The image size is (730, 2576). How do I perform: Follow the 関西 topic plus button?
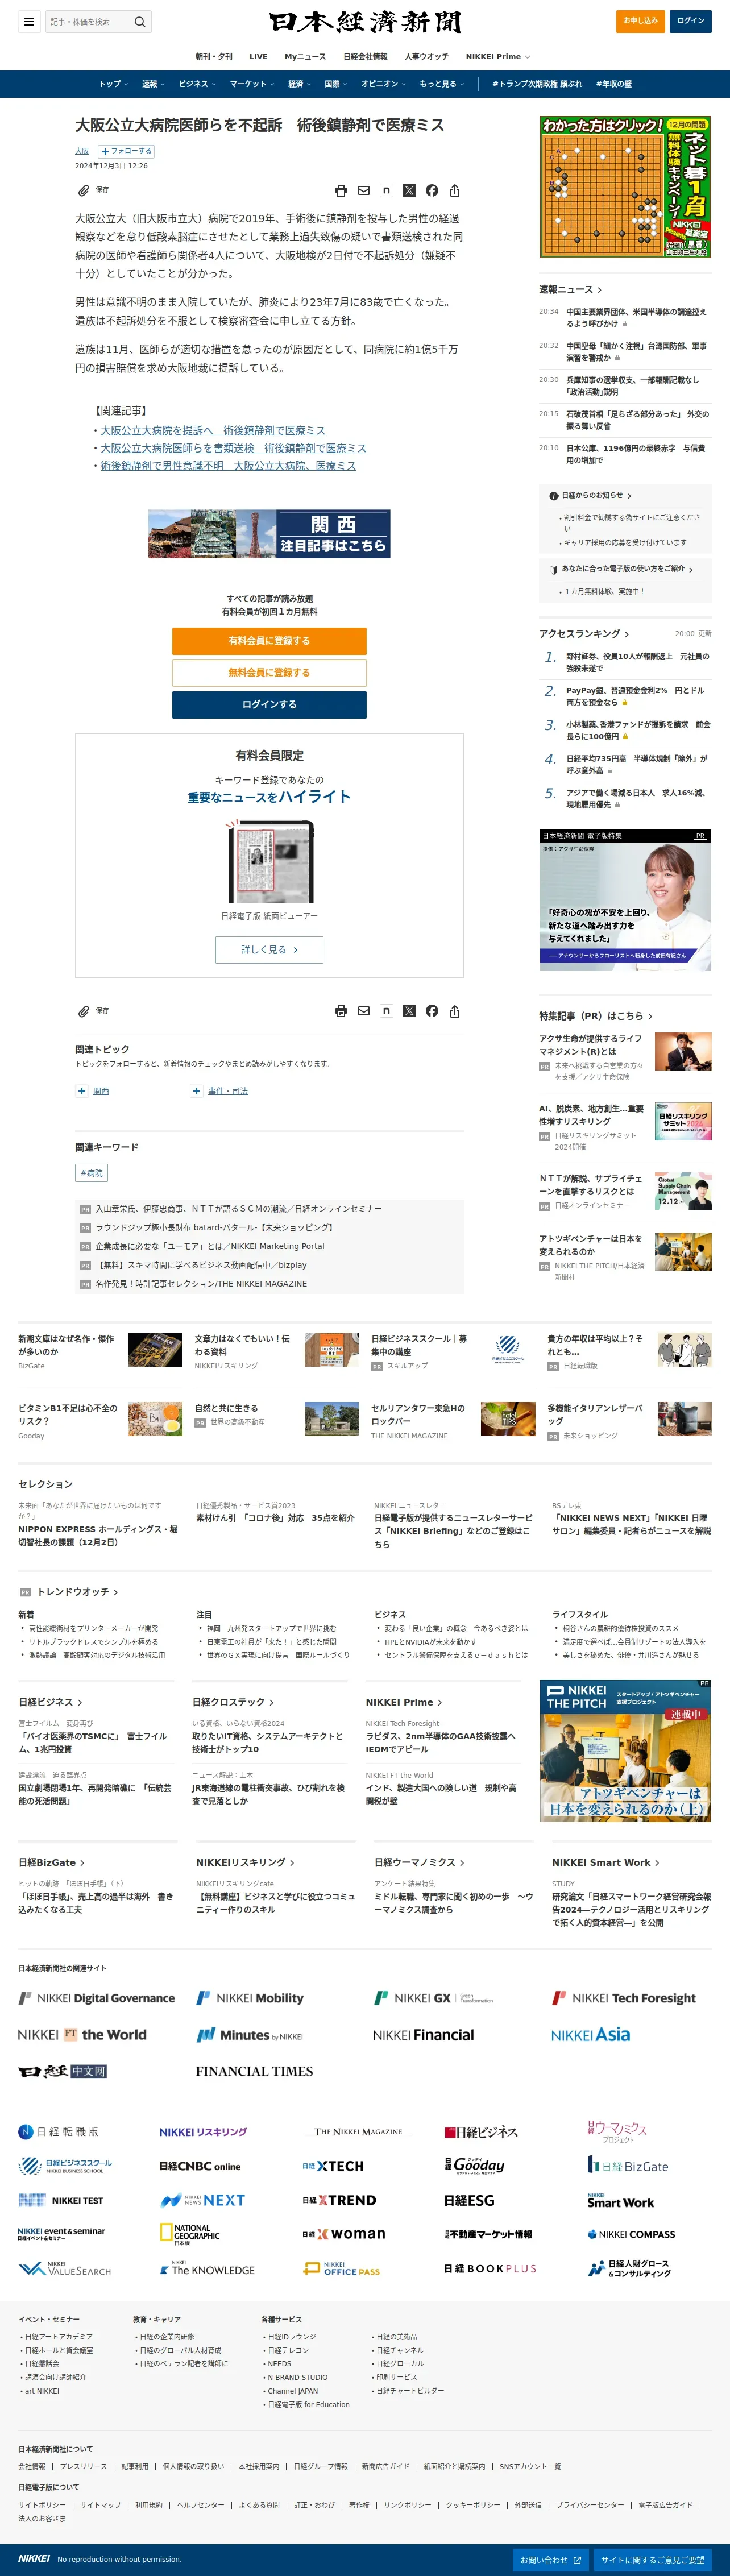pyautogui.click(x=82, y=1091)
